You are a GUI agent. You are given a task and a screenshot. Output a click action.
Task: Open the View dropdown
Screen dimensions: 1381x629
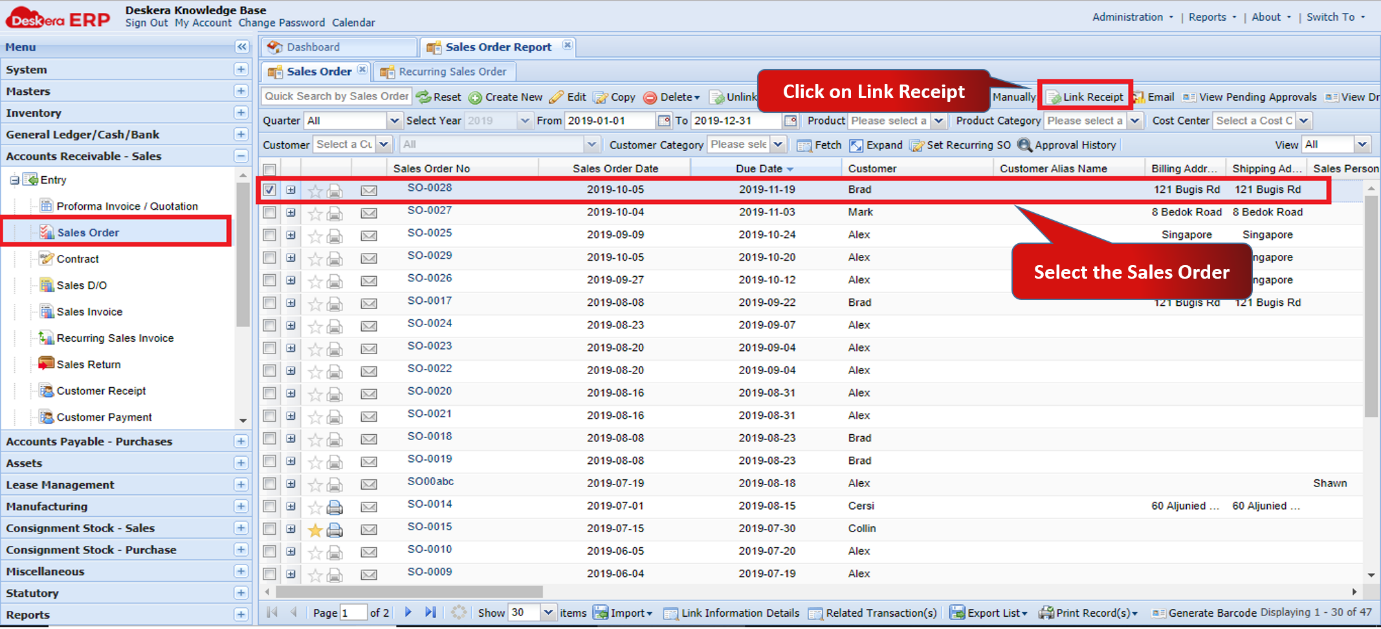(x=1362, y=145)
